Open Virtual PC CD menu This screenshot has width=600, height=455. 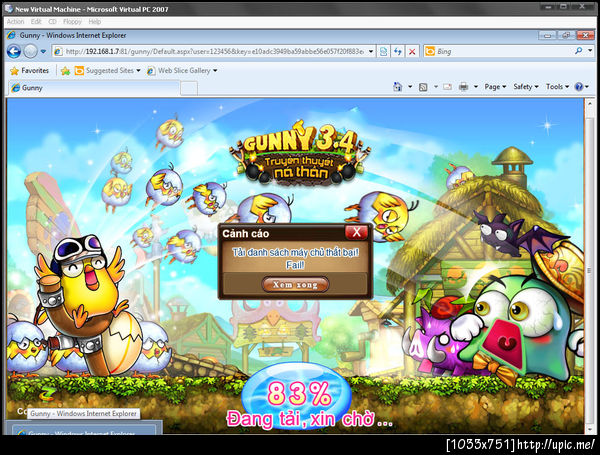[52, 22]
